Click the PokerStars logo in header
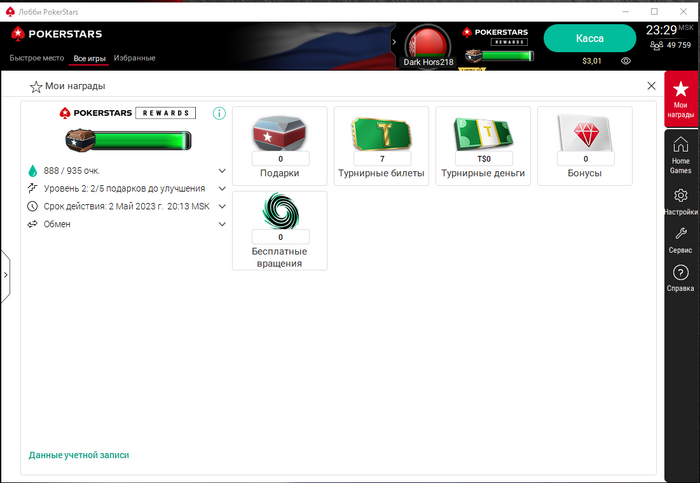Screen dimensions: 700x483 coord(56,34)
